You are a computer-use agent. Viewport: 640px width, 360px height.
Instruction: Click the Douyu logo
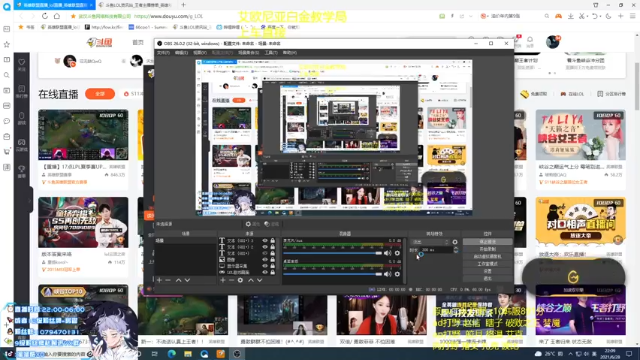point(100,42)
